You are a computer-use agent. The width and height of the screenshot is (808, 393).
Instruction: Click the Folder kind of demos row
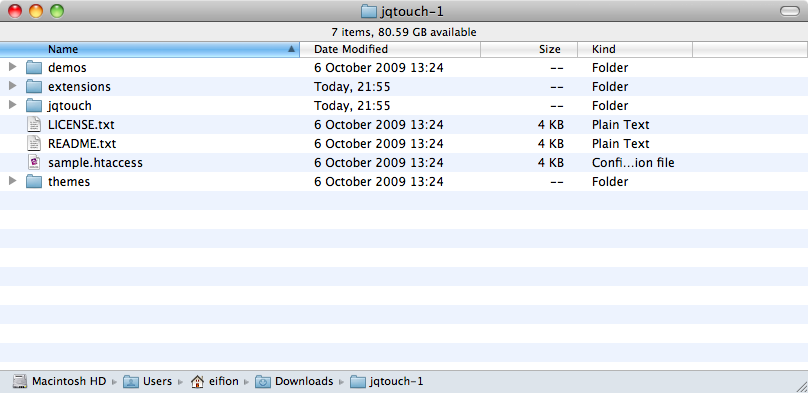tap(610, 68)
